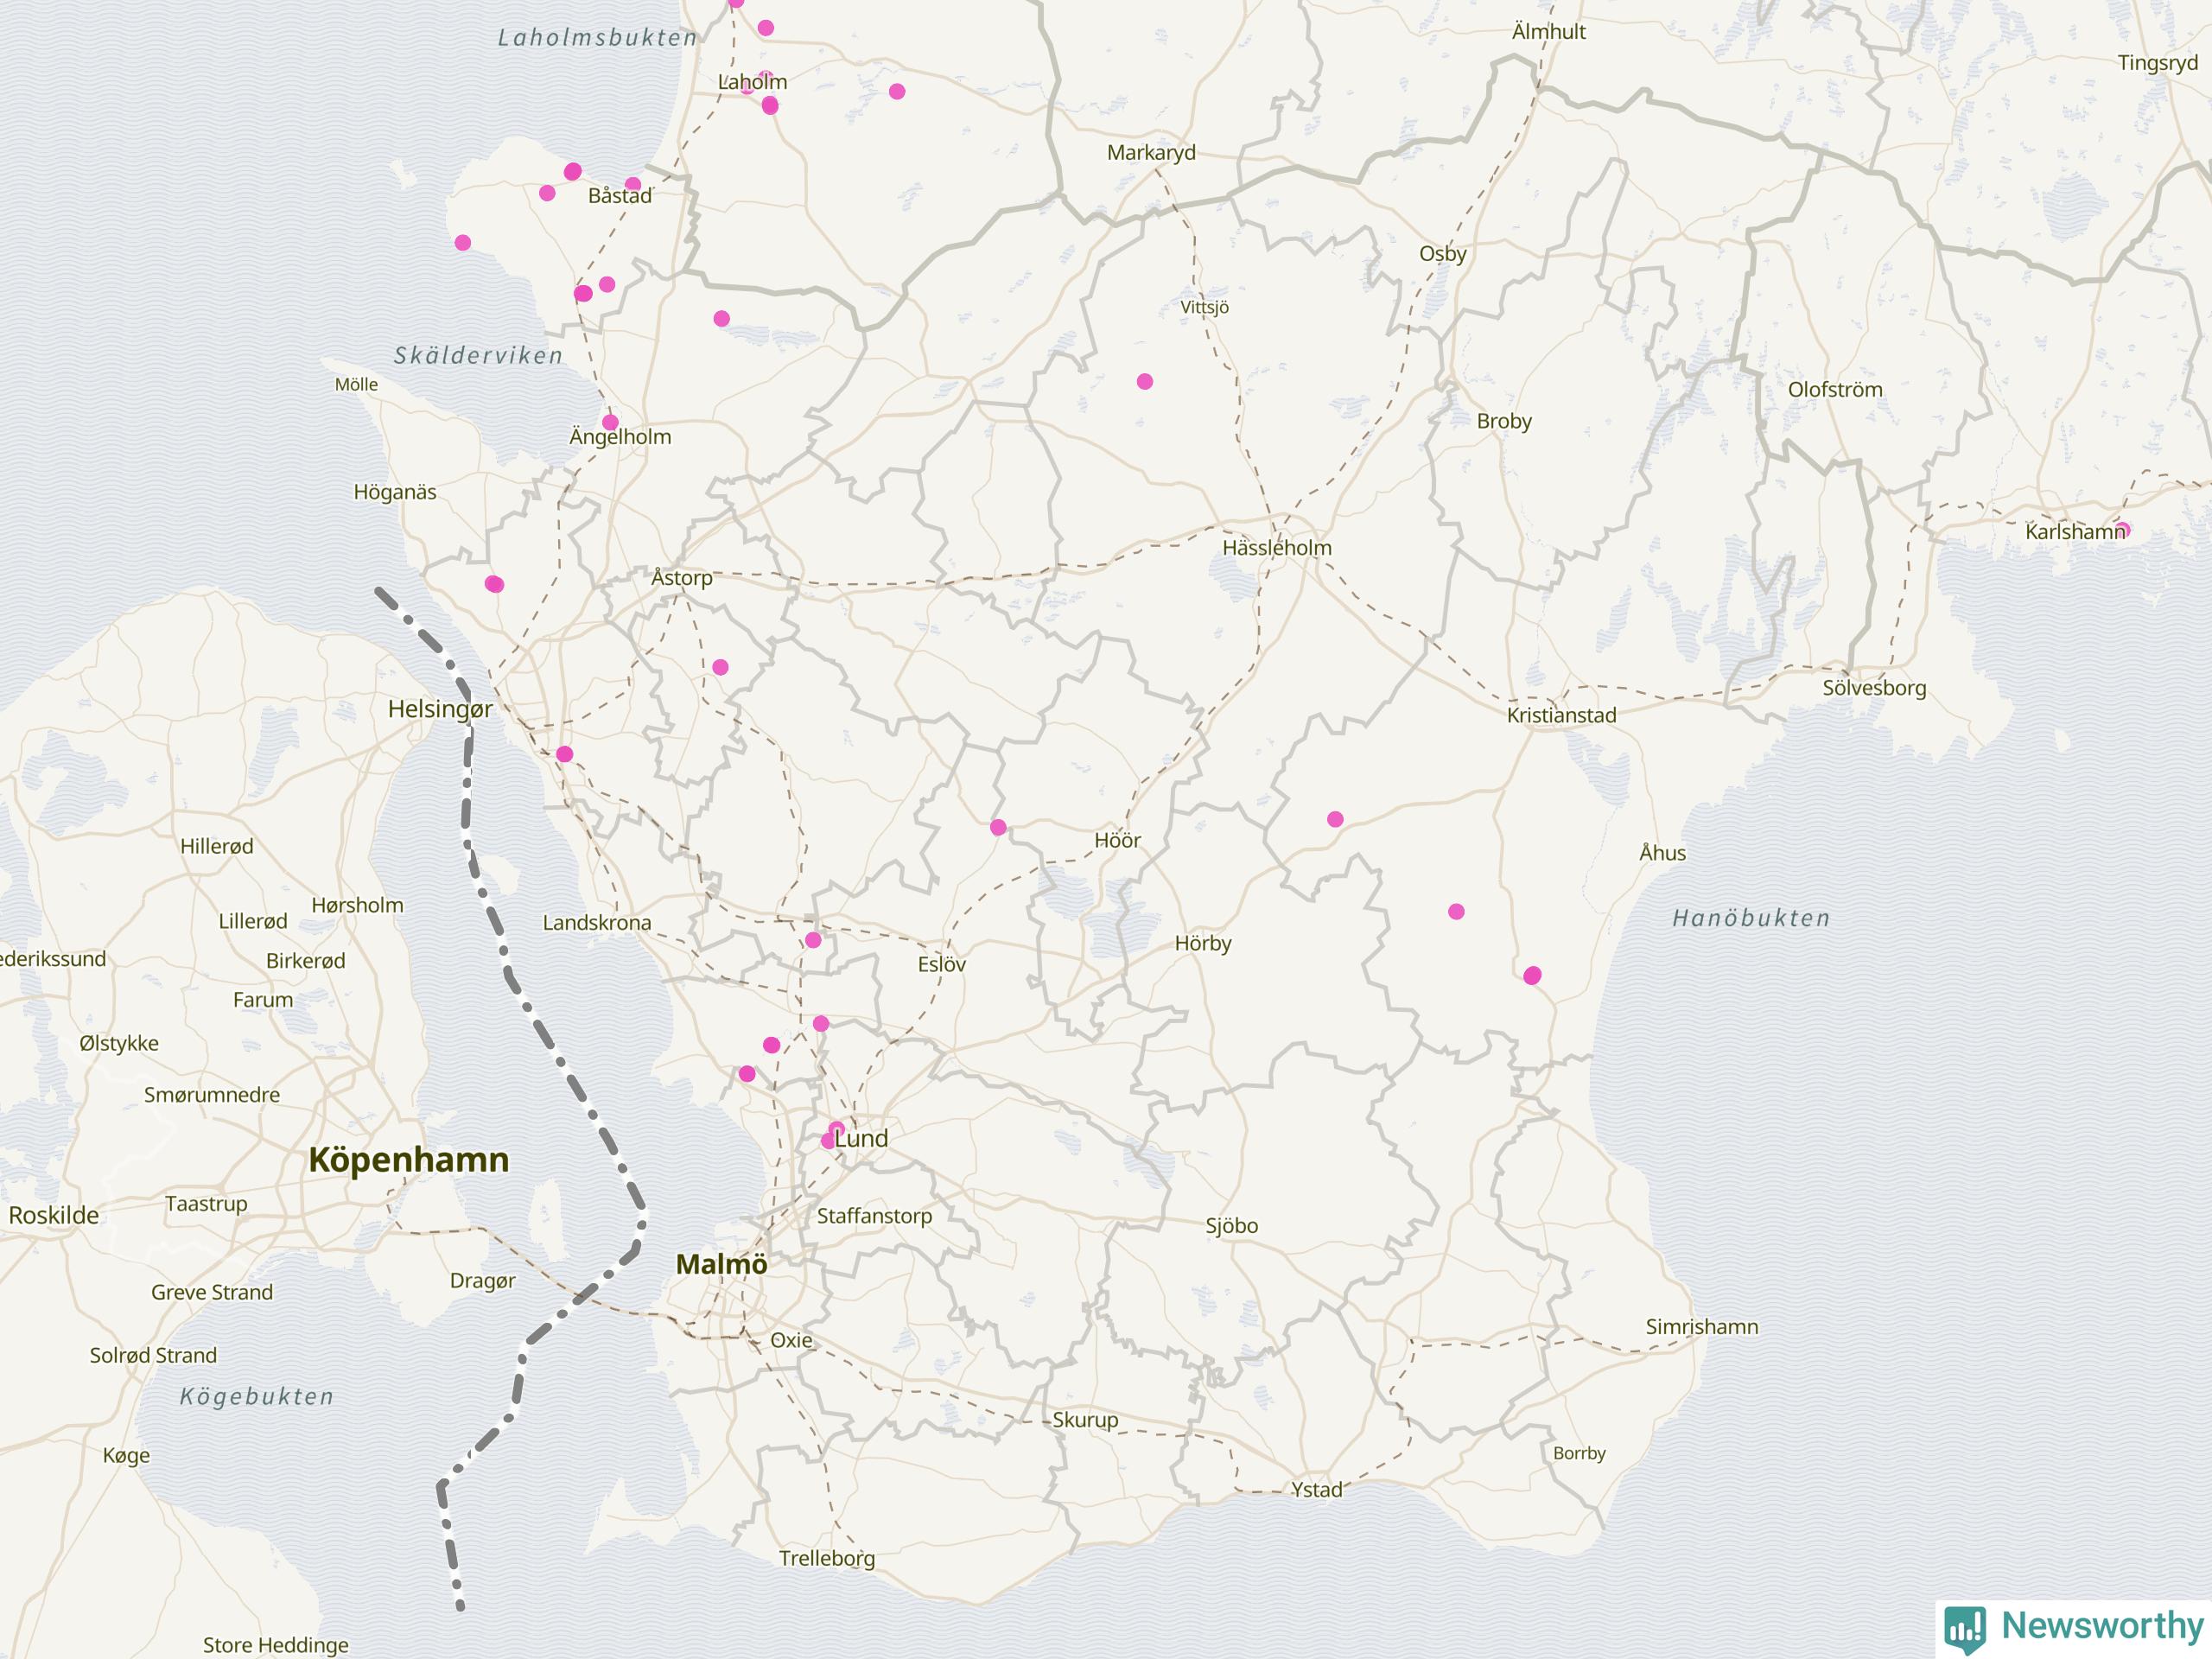Click the Lund city label
This screenshot has height=1659, width=2212.
pyautogui.click(x=861, y=1138)
